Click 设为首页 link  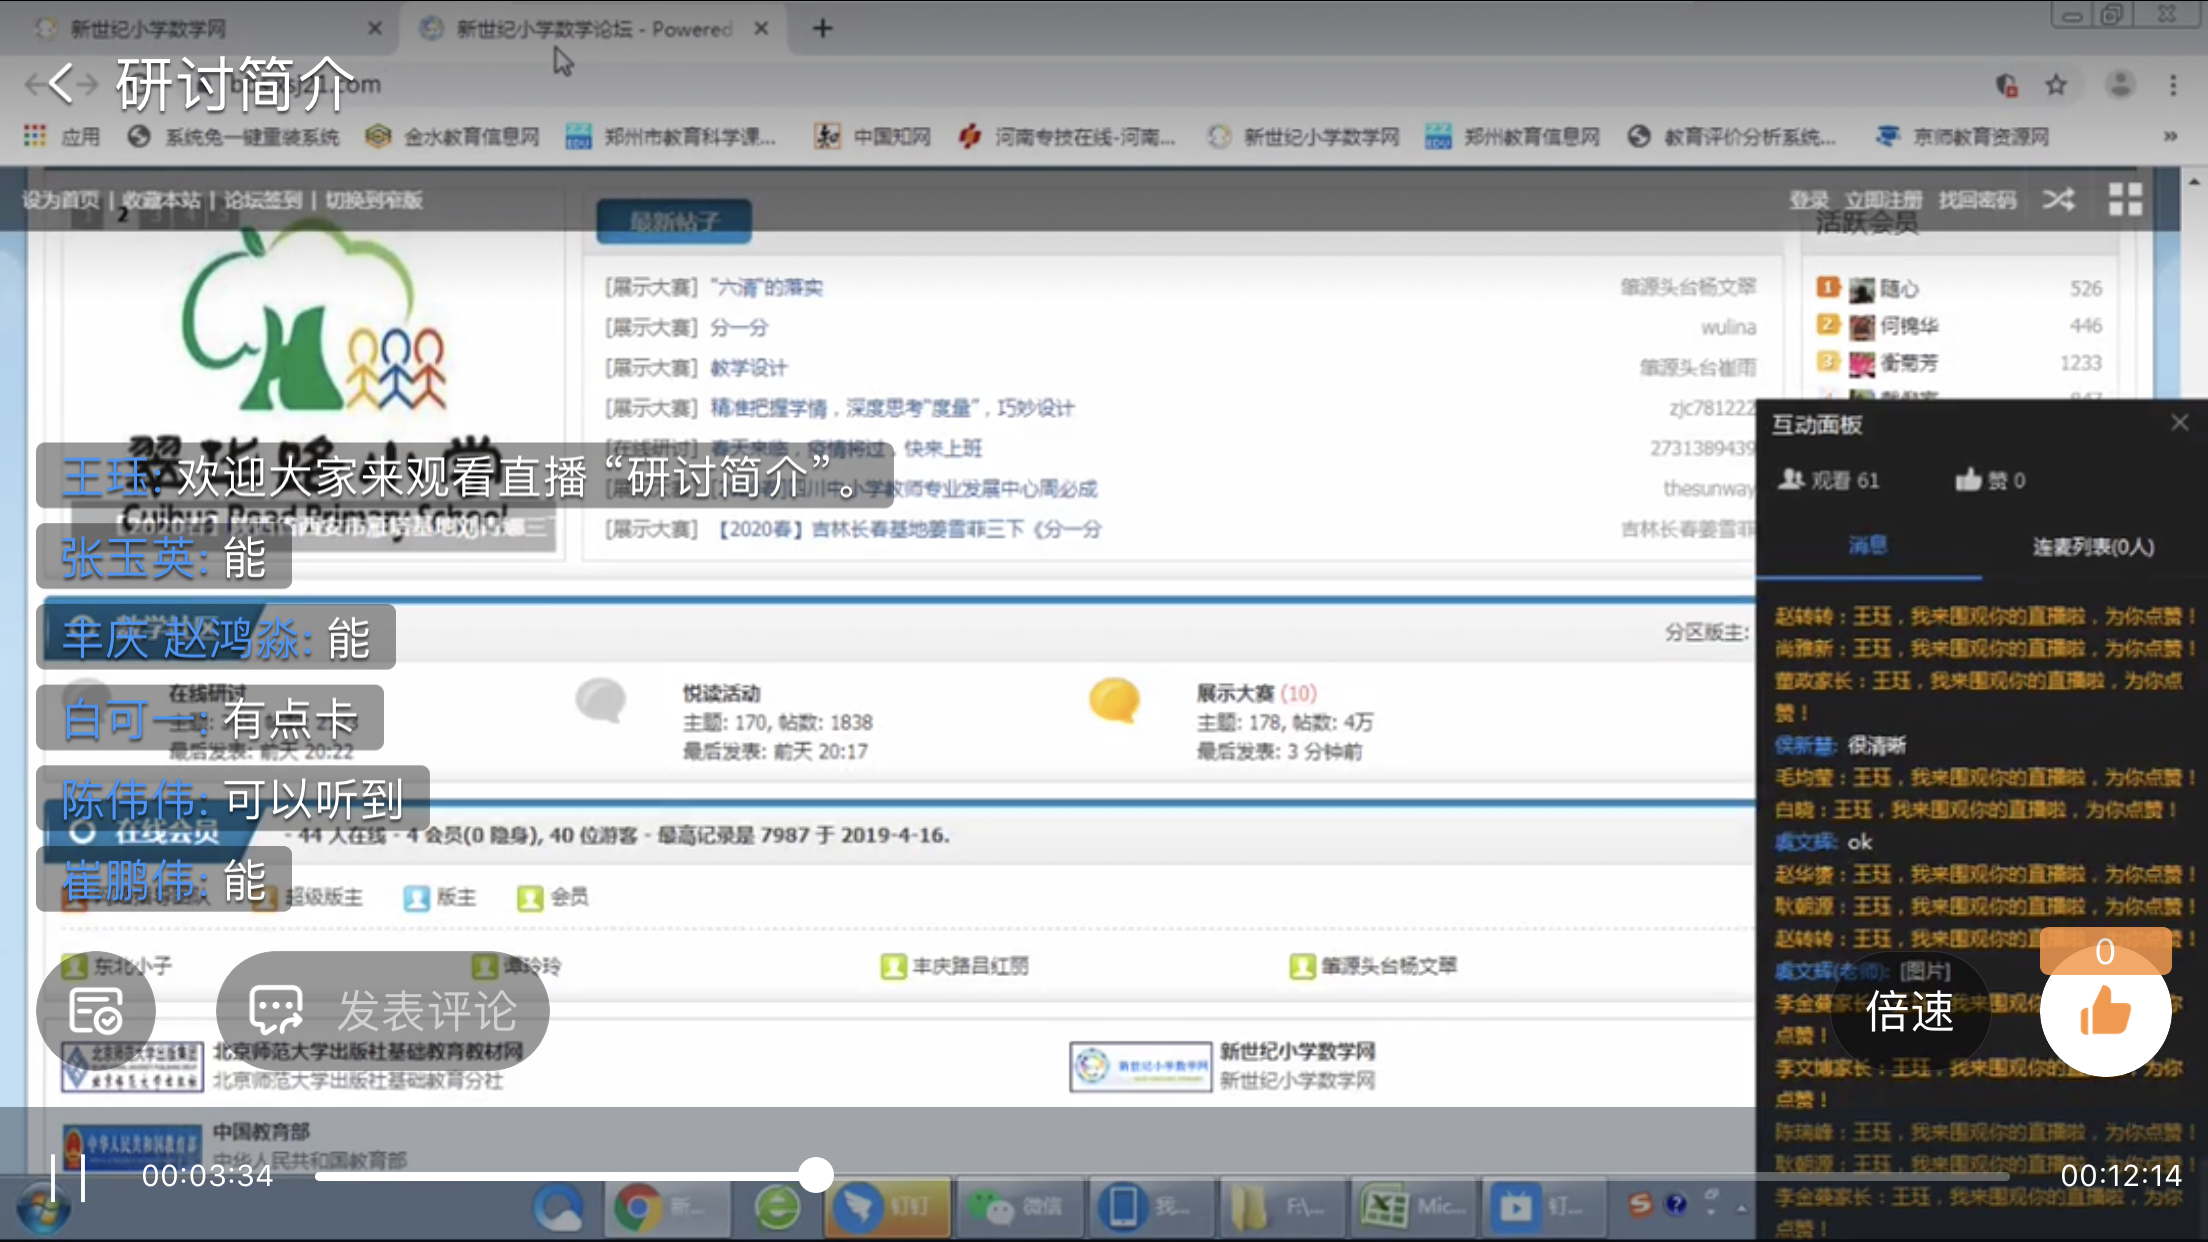[x=59, y=200]
